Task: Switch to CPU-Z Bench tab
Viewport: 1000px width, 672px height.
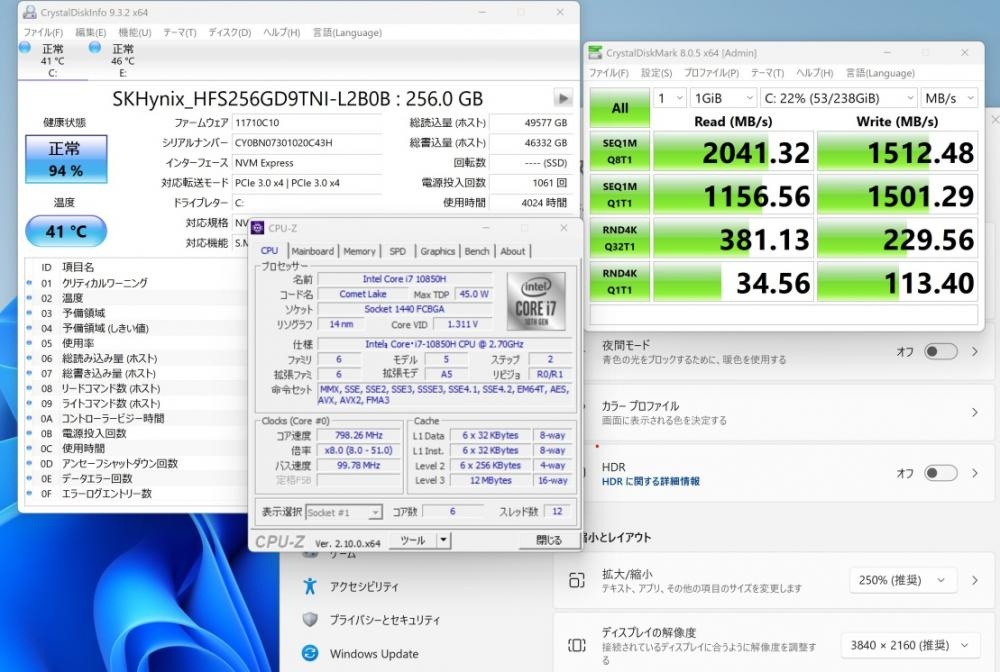Action: coord(477,251)
